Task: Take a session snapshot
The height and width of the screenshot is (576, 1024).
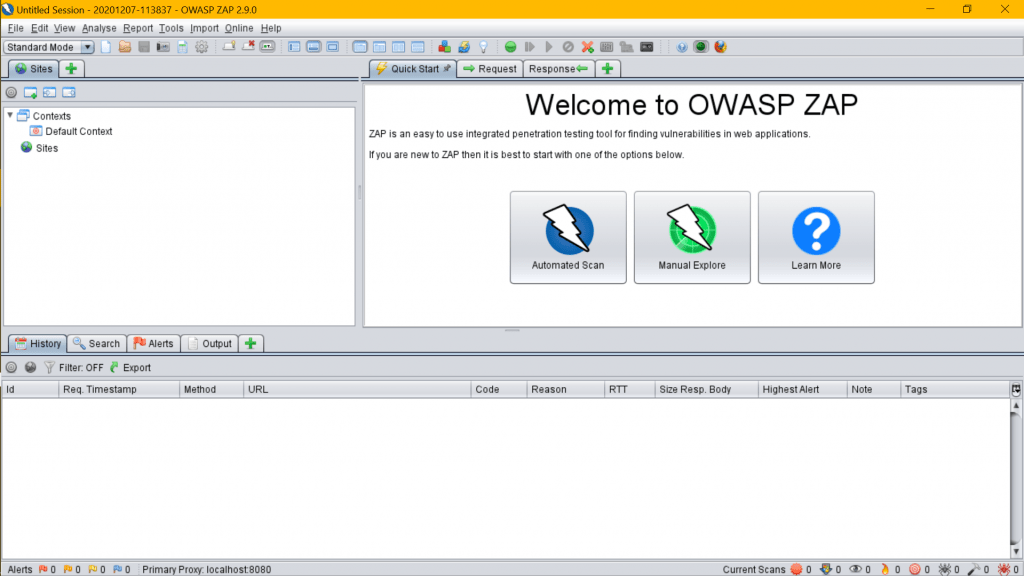Action: (x=162, y=47)
